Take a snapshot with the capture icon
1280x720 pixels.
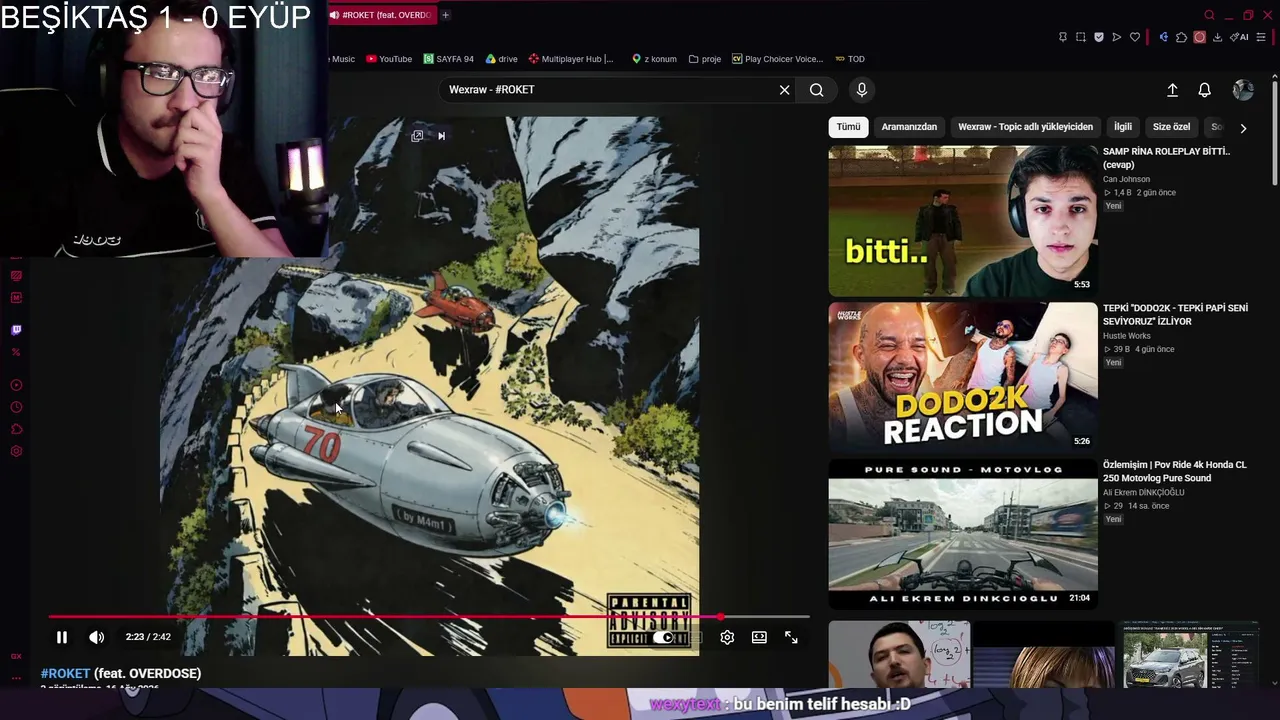[1081, 37]
